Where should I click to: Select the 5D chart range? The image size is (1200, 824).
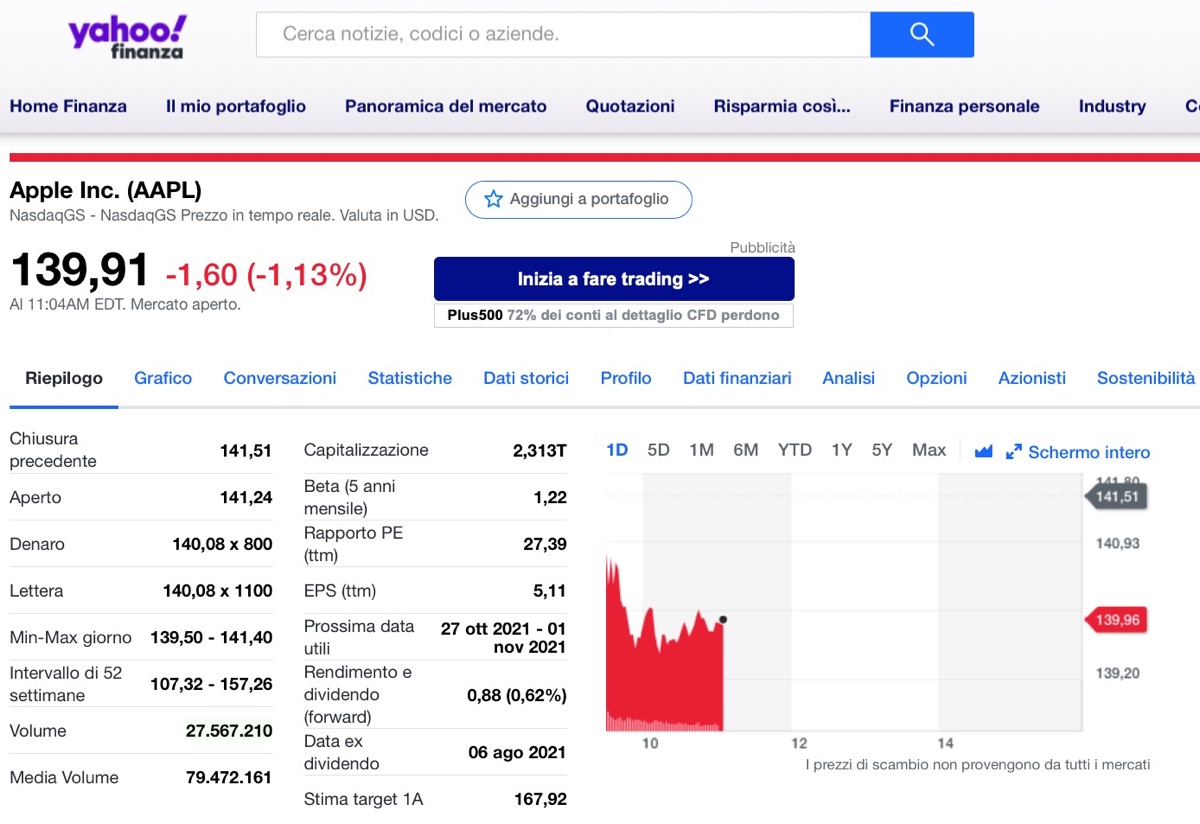658,450
